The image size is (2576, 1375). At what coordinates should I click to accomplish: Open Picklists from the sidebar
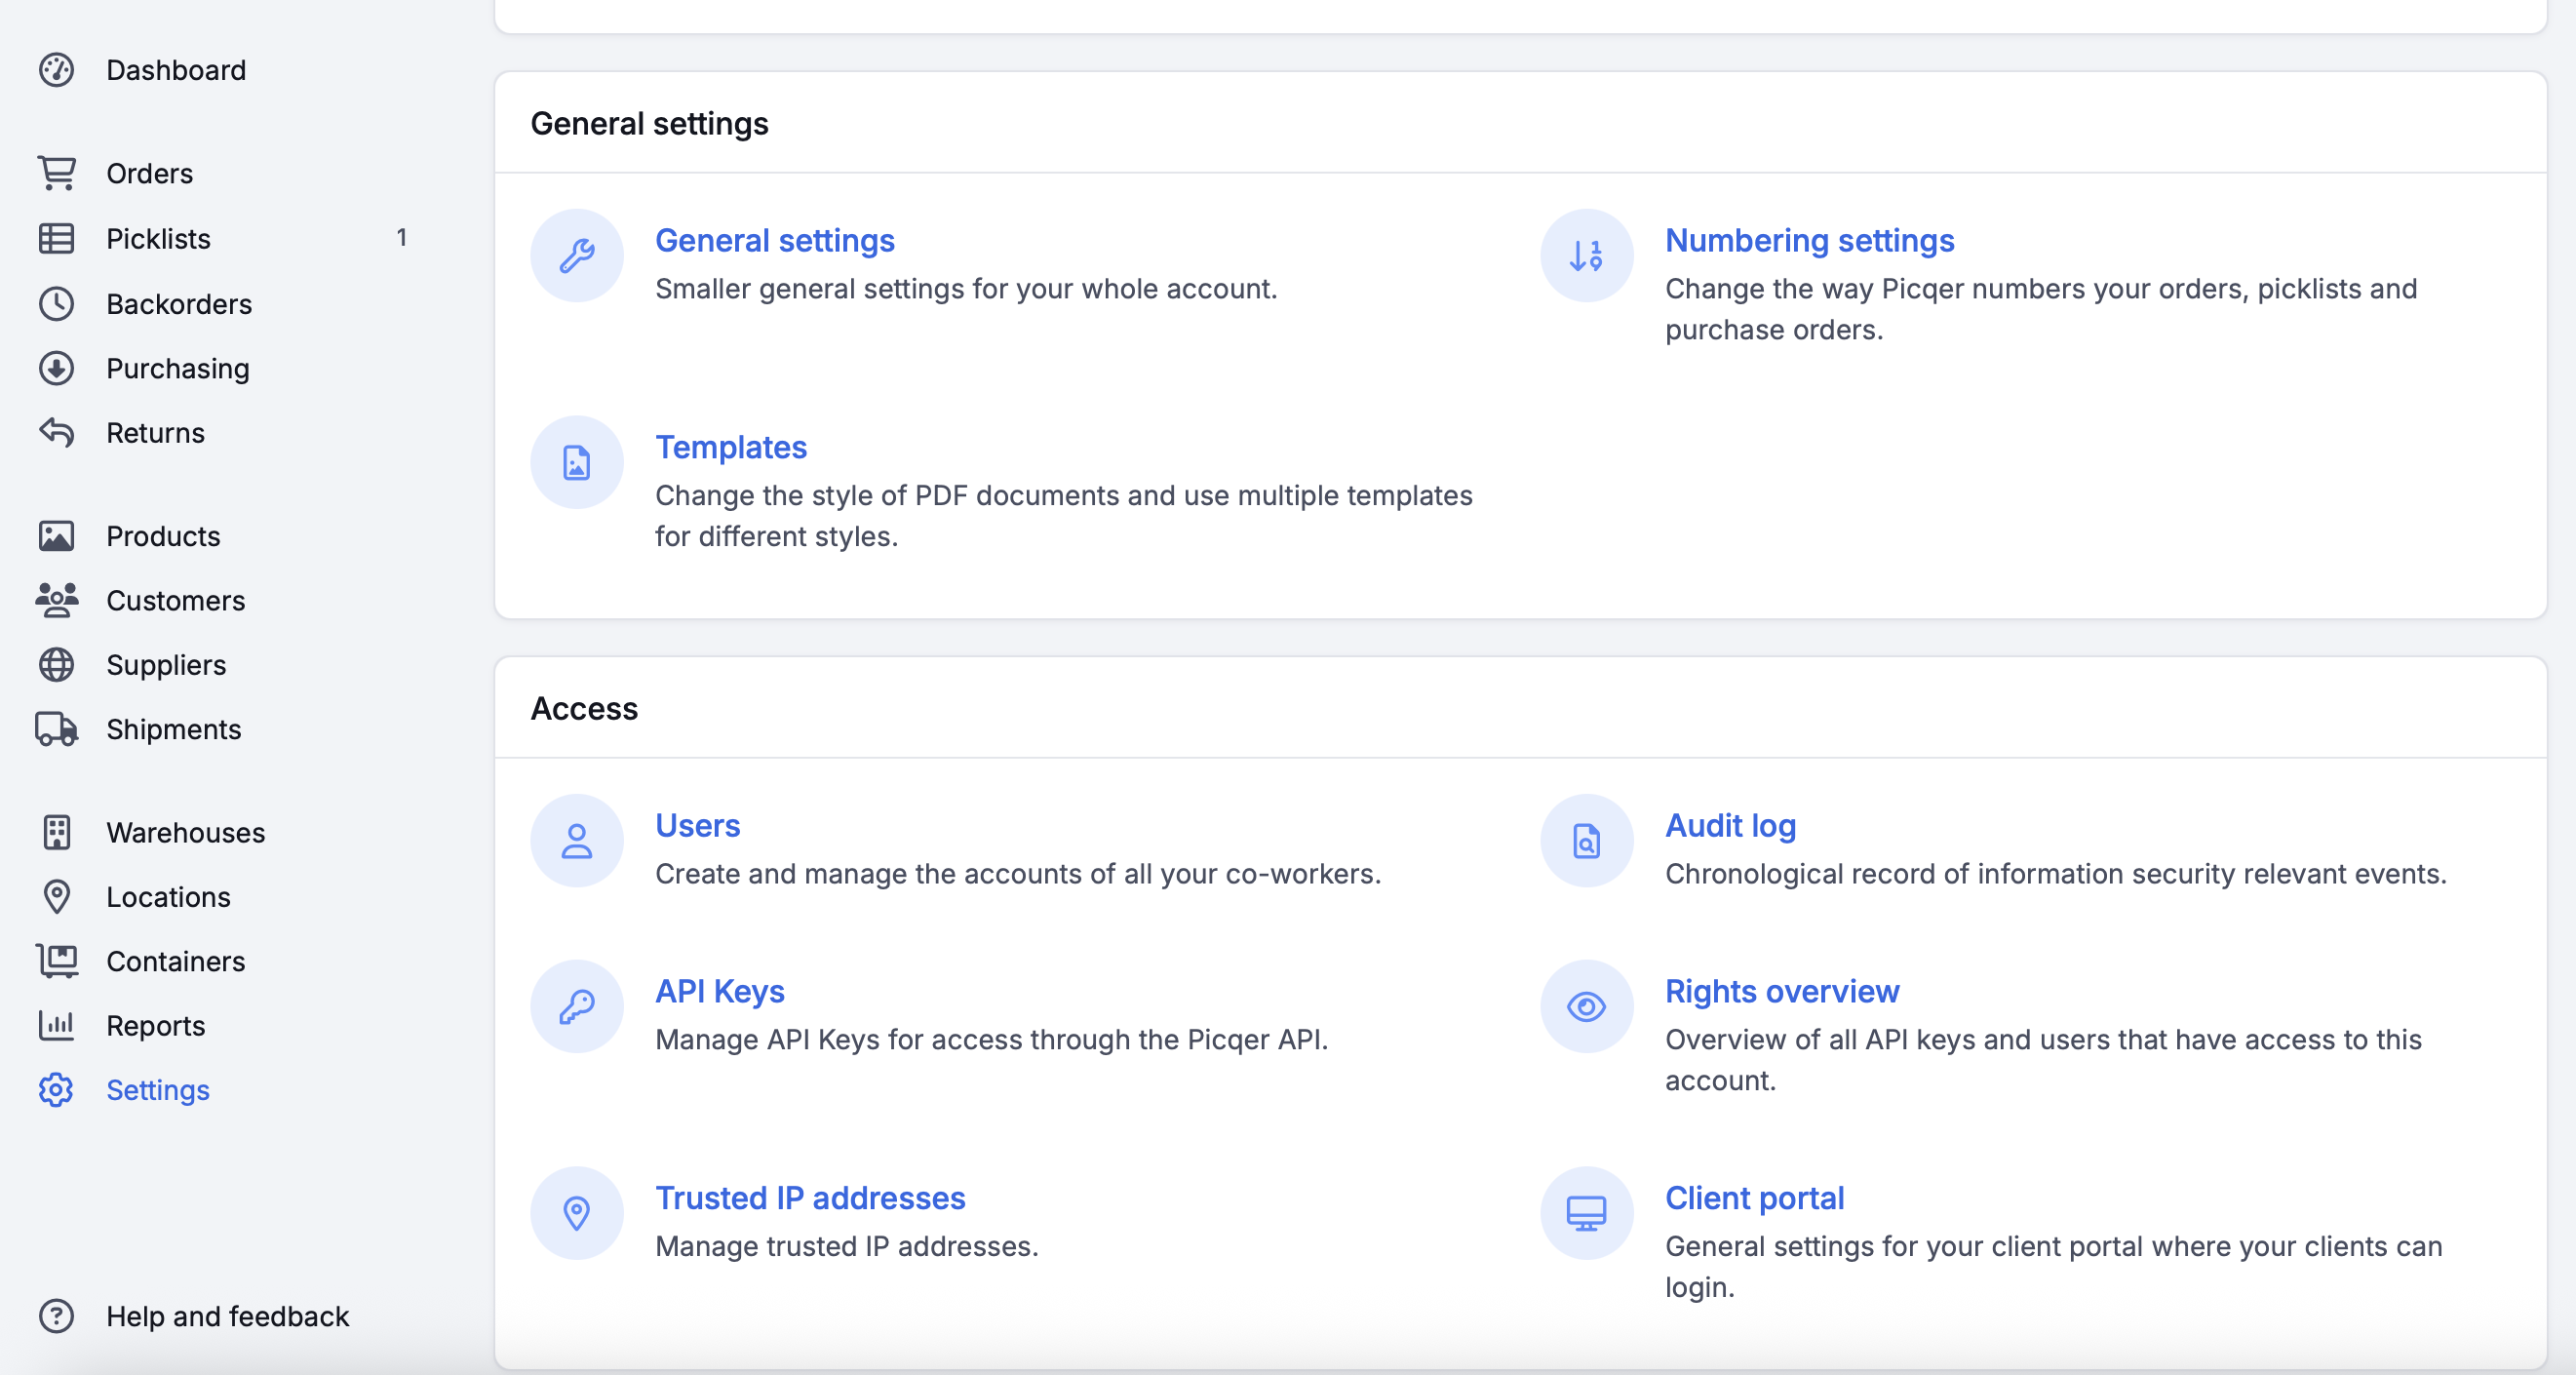coord(158,239)
